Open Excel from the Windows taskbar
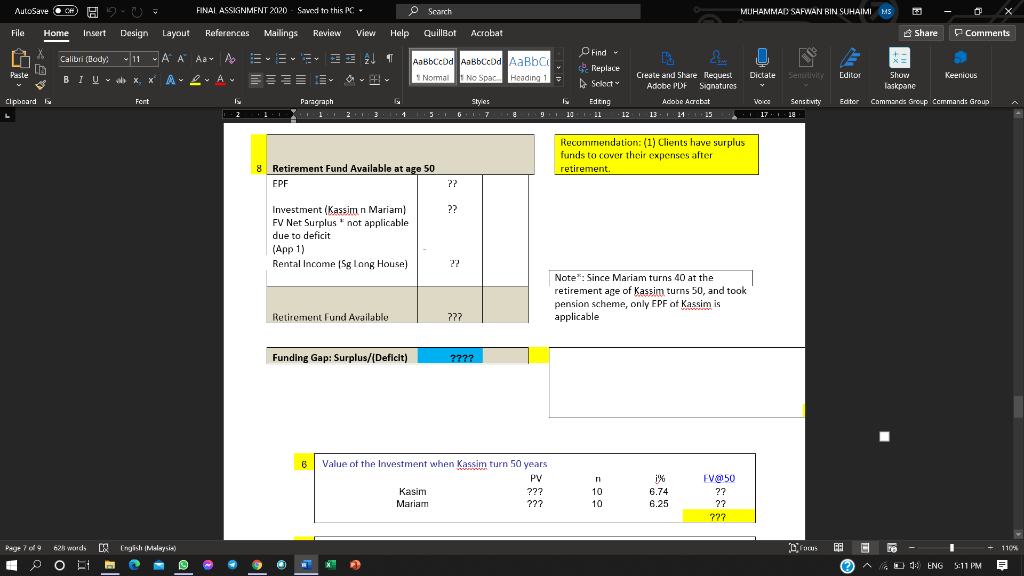Viewport: 1024px width, 576px height. pos(329,565)
